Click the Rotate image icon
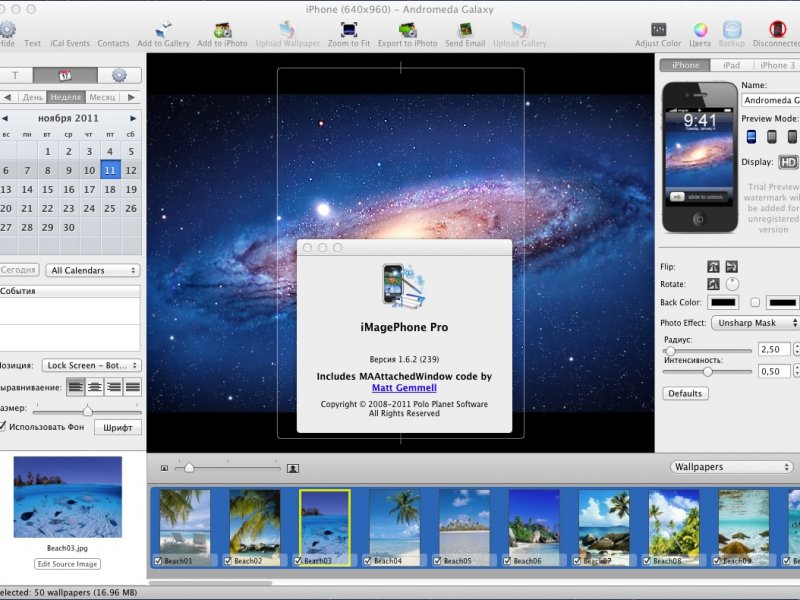 (x=713, y=284)
